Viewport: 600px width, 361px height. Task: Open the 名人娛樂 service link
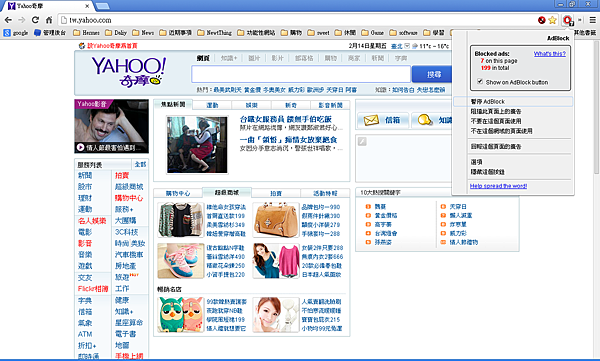(x=92, y=221)
